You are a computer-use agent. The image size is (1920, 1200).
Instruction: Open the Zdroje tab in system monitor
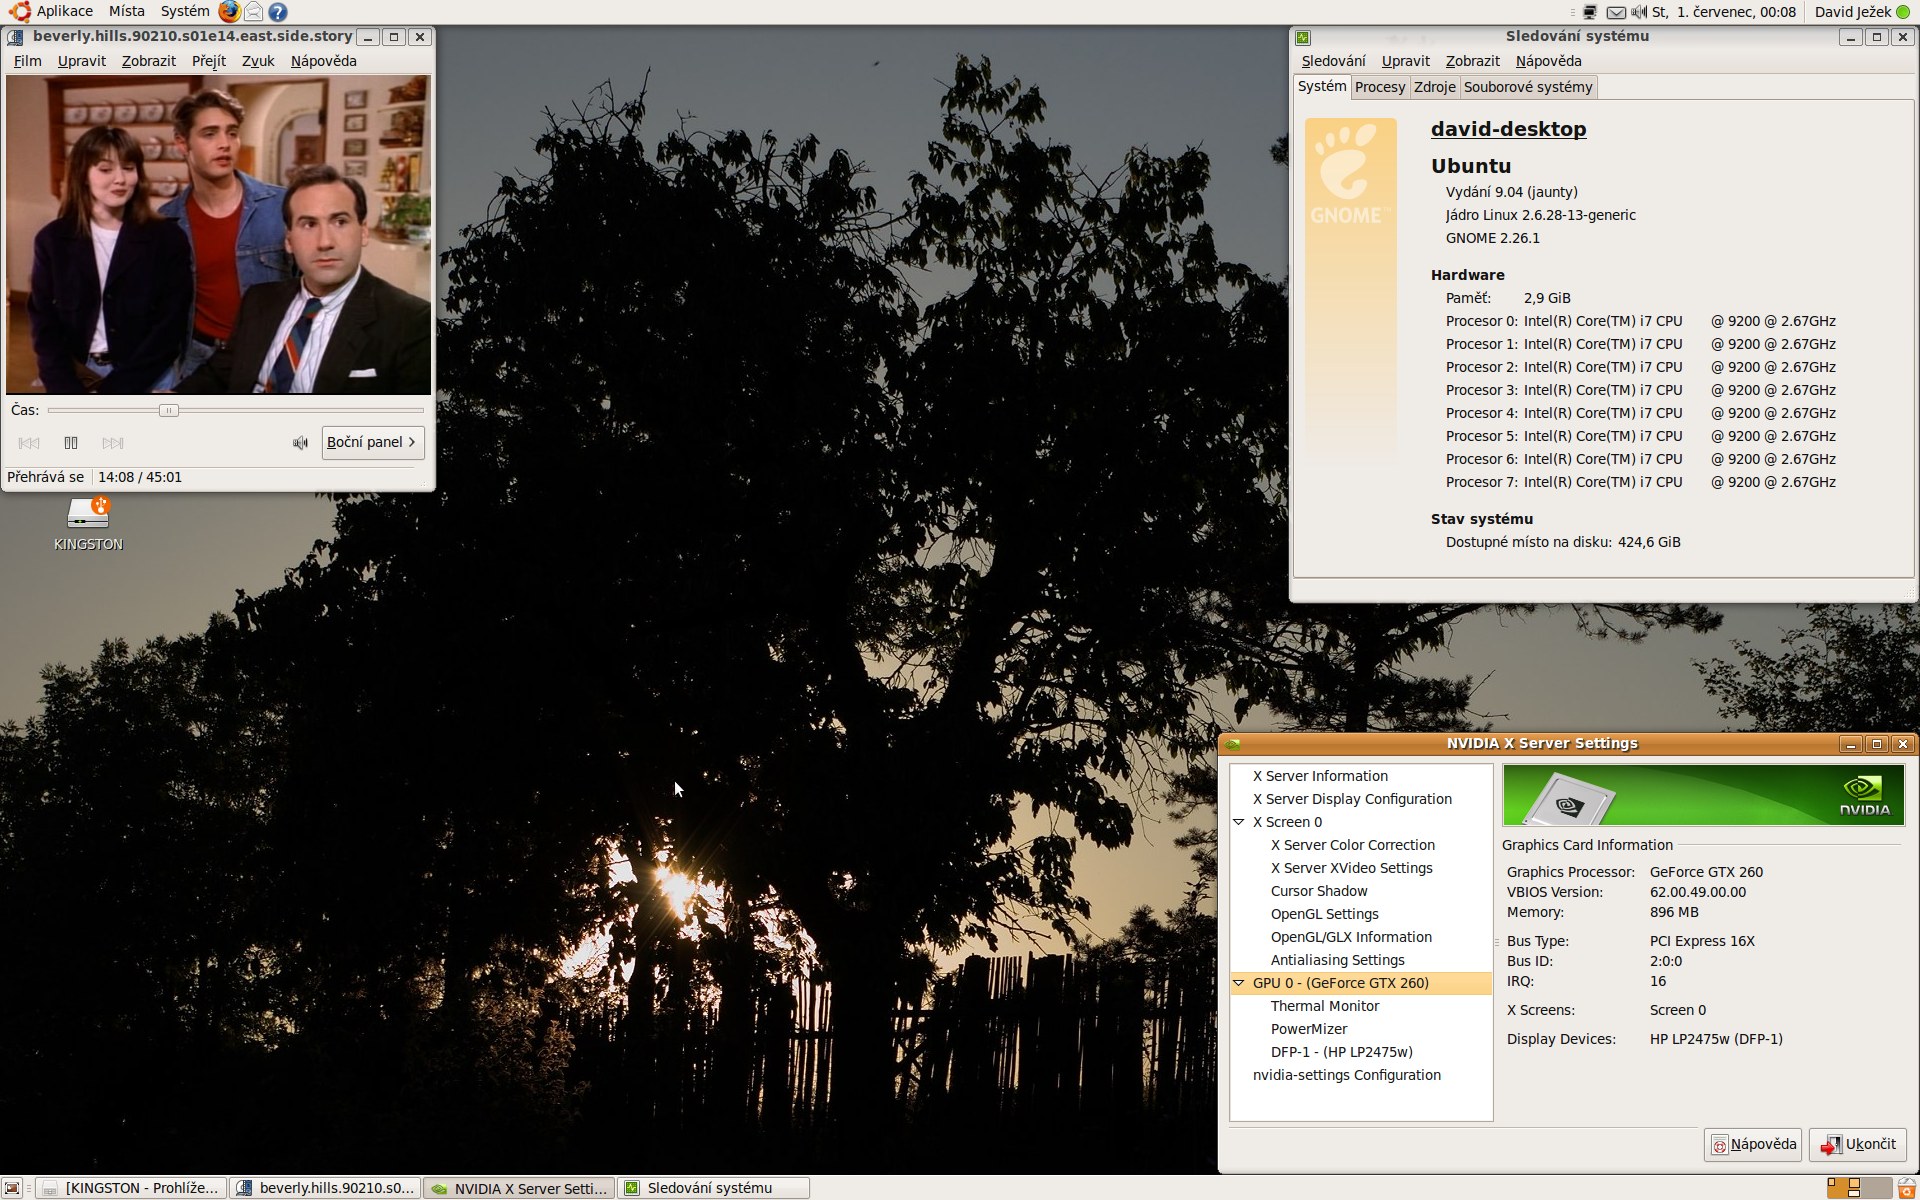coord(1434,87)
